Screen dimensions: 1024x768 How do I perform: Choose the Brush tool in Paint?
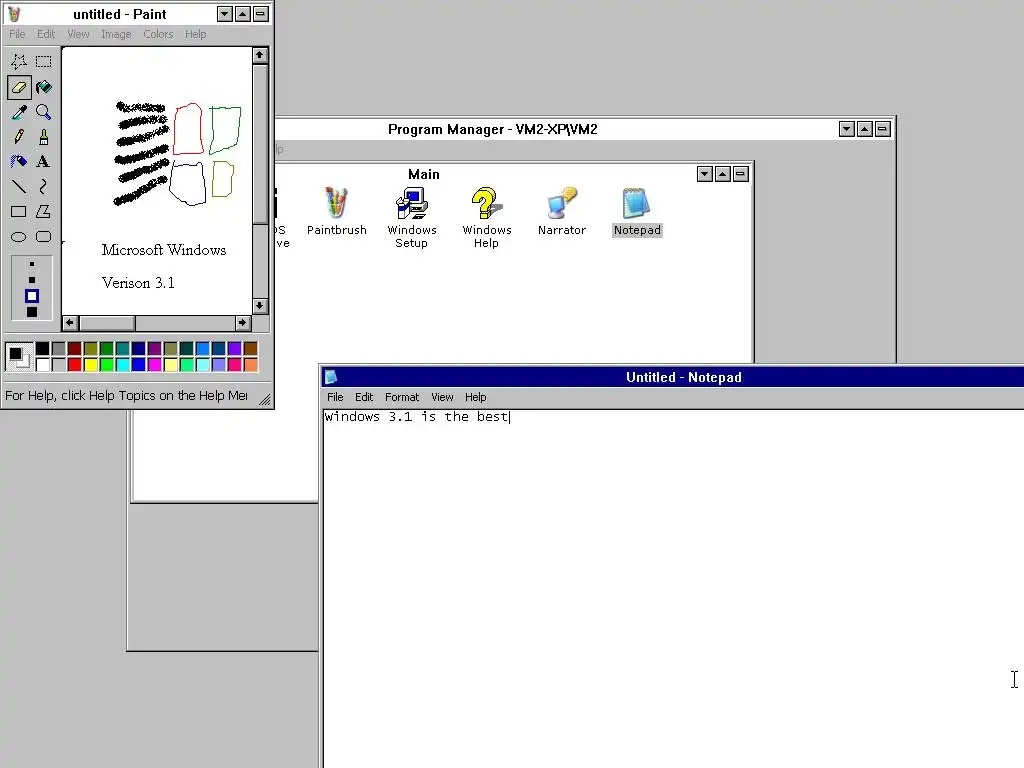(x=44, y=137)
